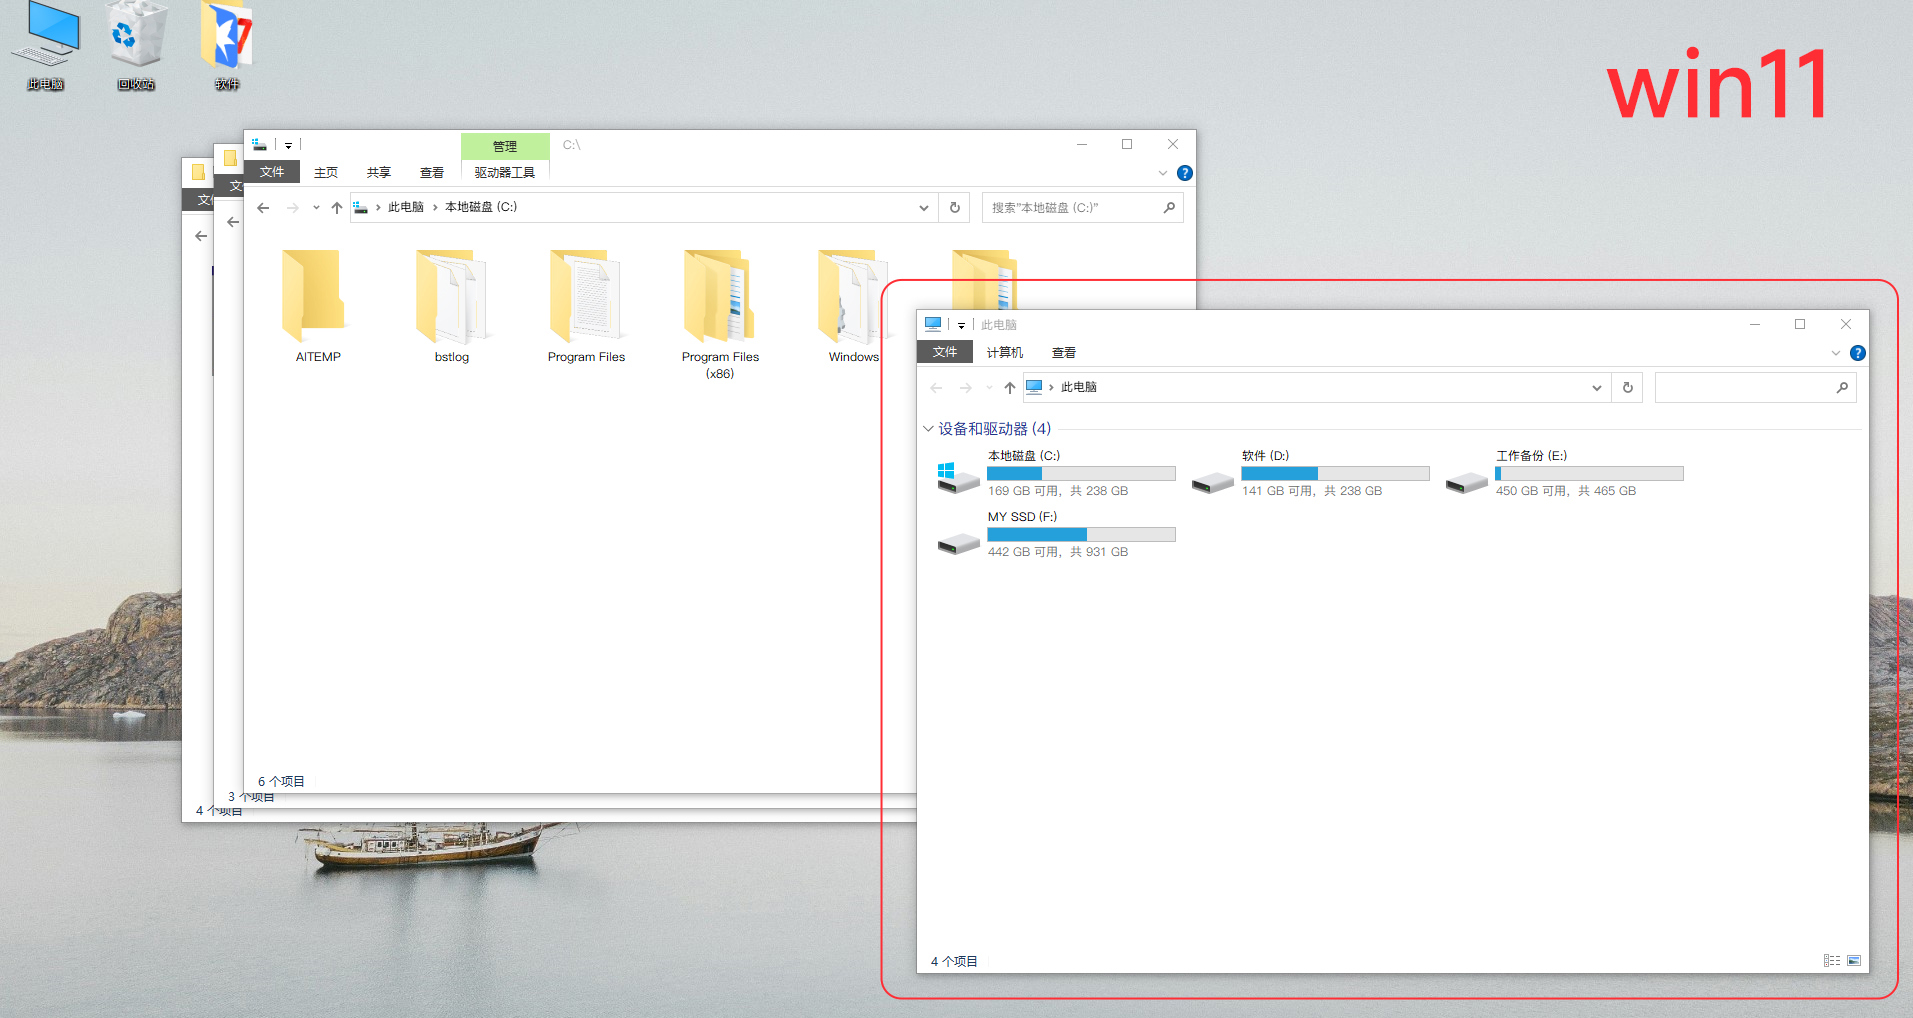This screenshot has height=1018, width=1913.
Task: Go forward in the 此电脑 window
Action: click(965, 388)
